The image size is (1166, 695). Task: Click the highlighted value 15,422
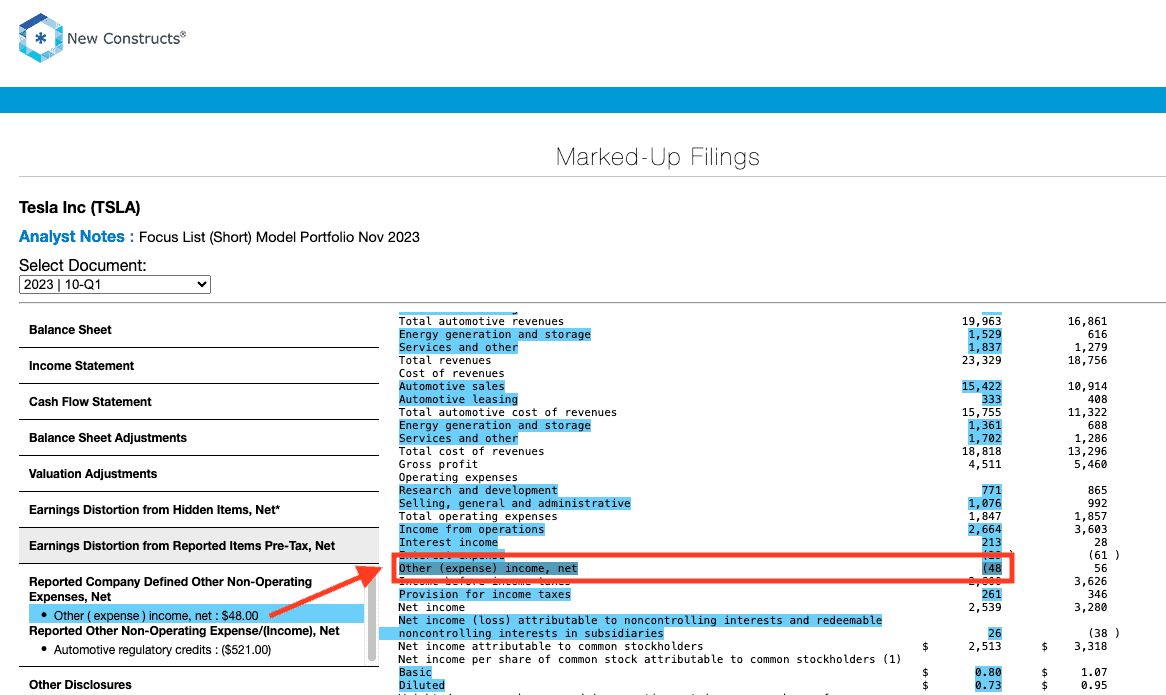pos(982,387)
